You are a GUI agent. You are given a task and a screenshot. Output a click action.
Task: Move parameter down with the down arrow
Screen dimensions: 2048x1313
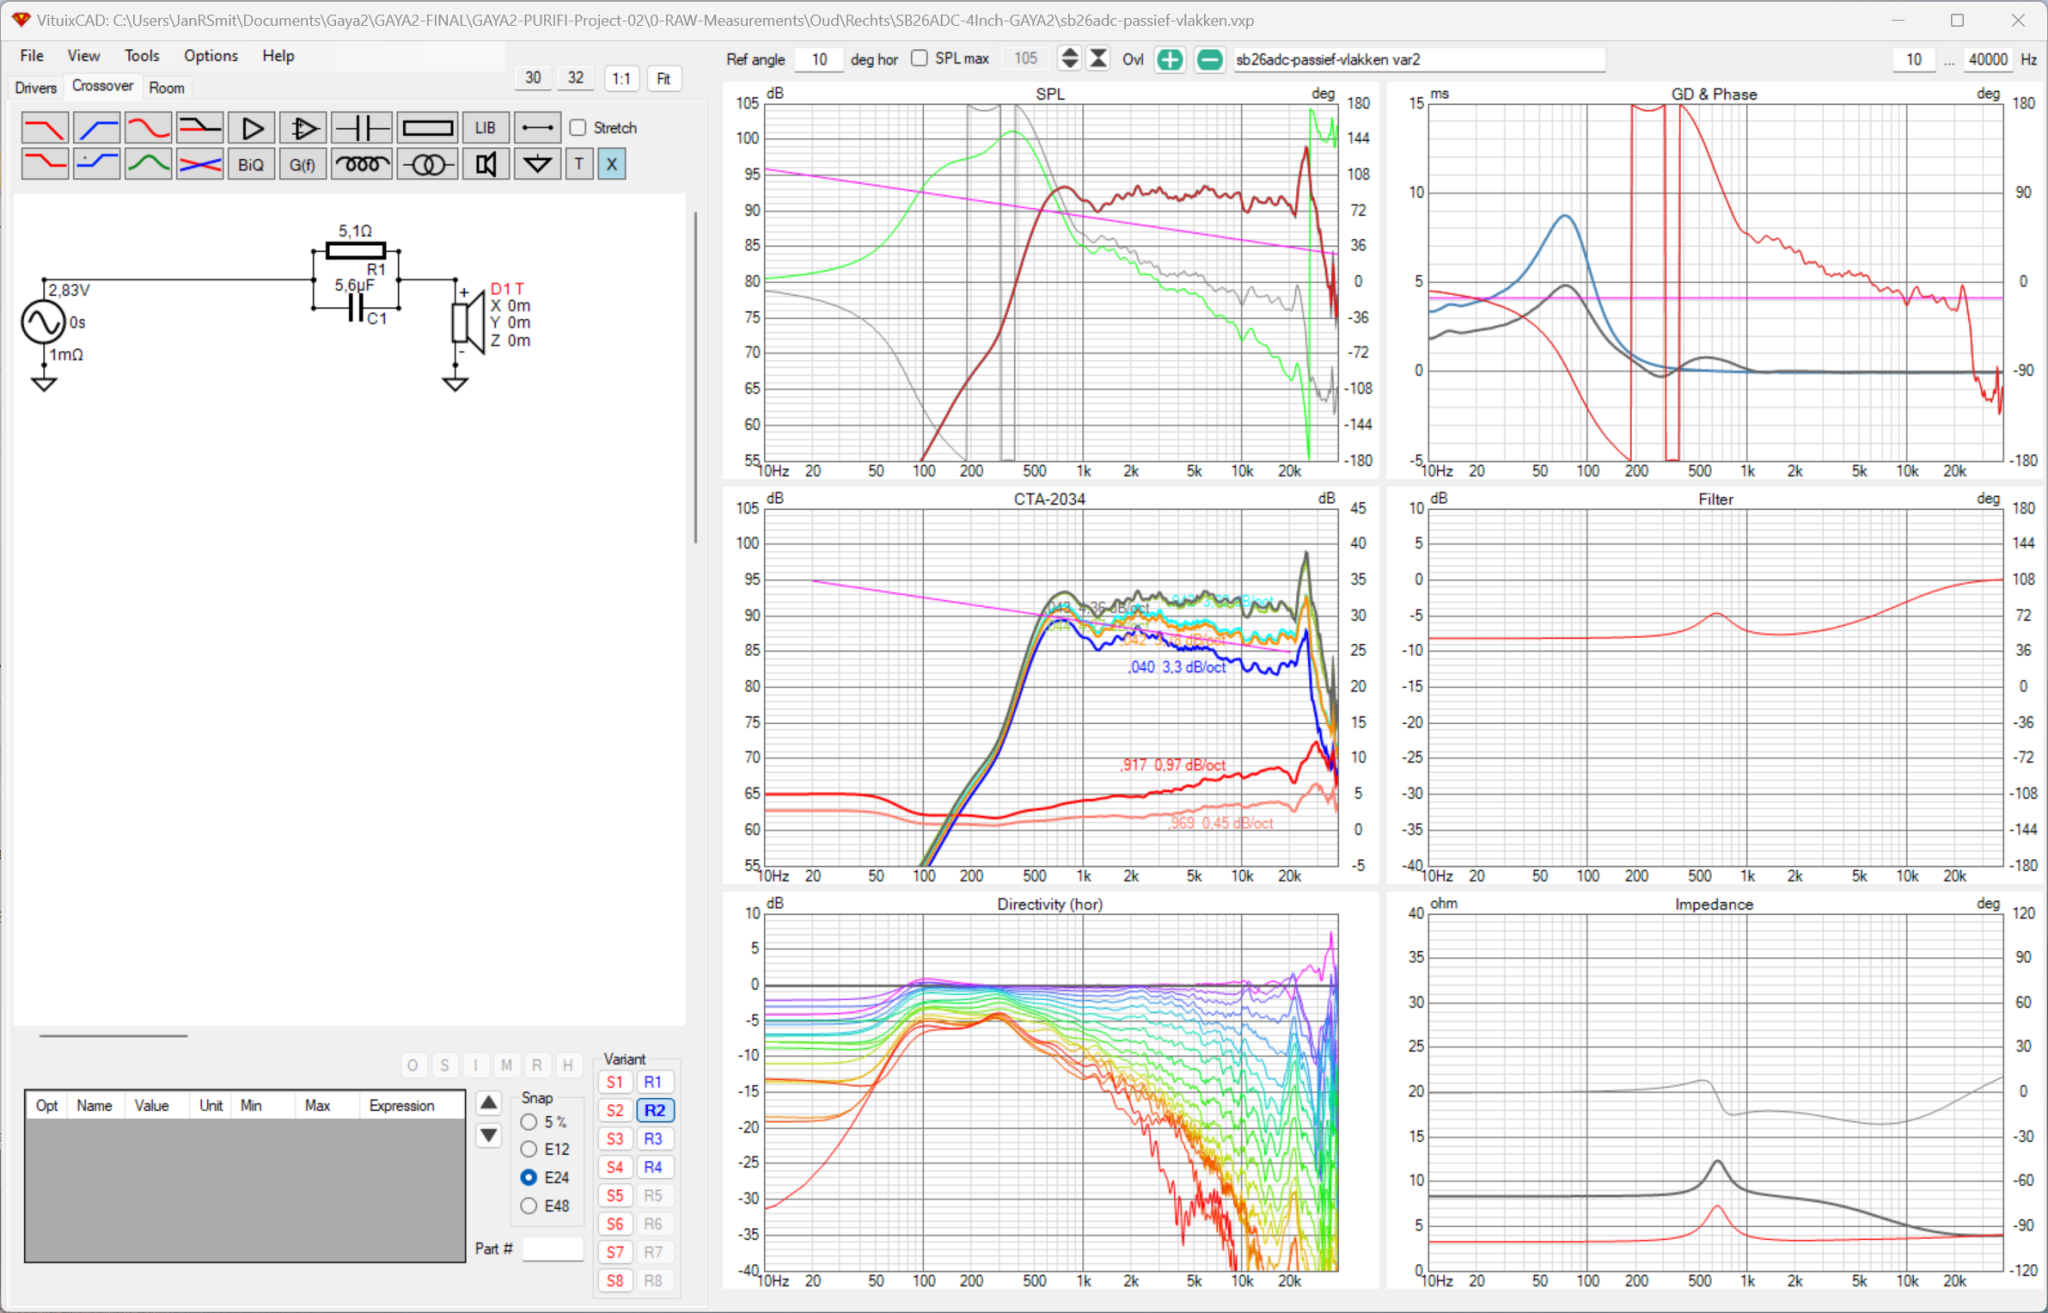click(x=488, y=1135)
